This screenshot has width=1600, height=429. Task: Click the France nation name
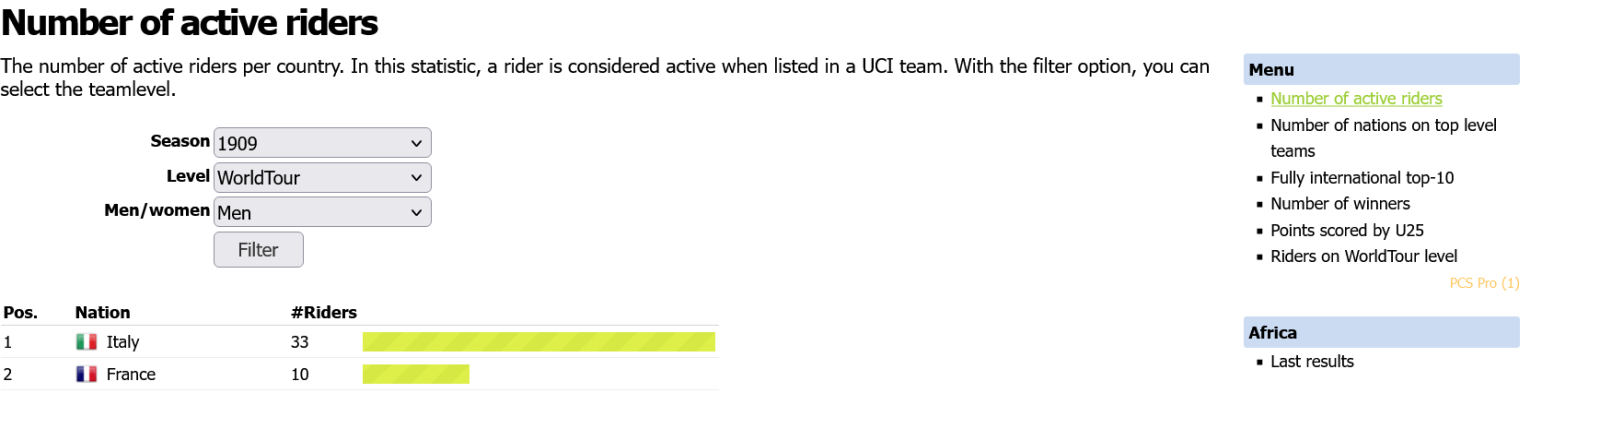(x=131, y=374)
